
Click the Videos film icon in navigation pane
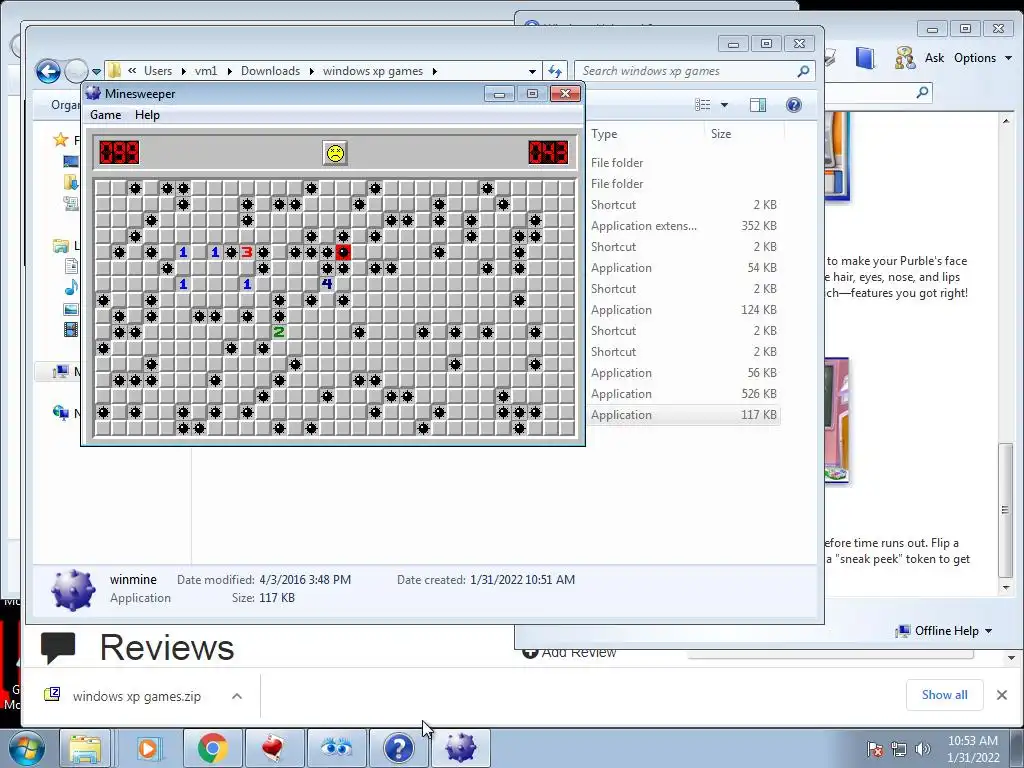[x=71, y=329]
